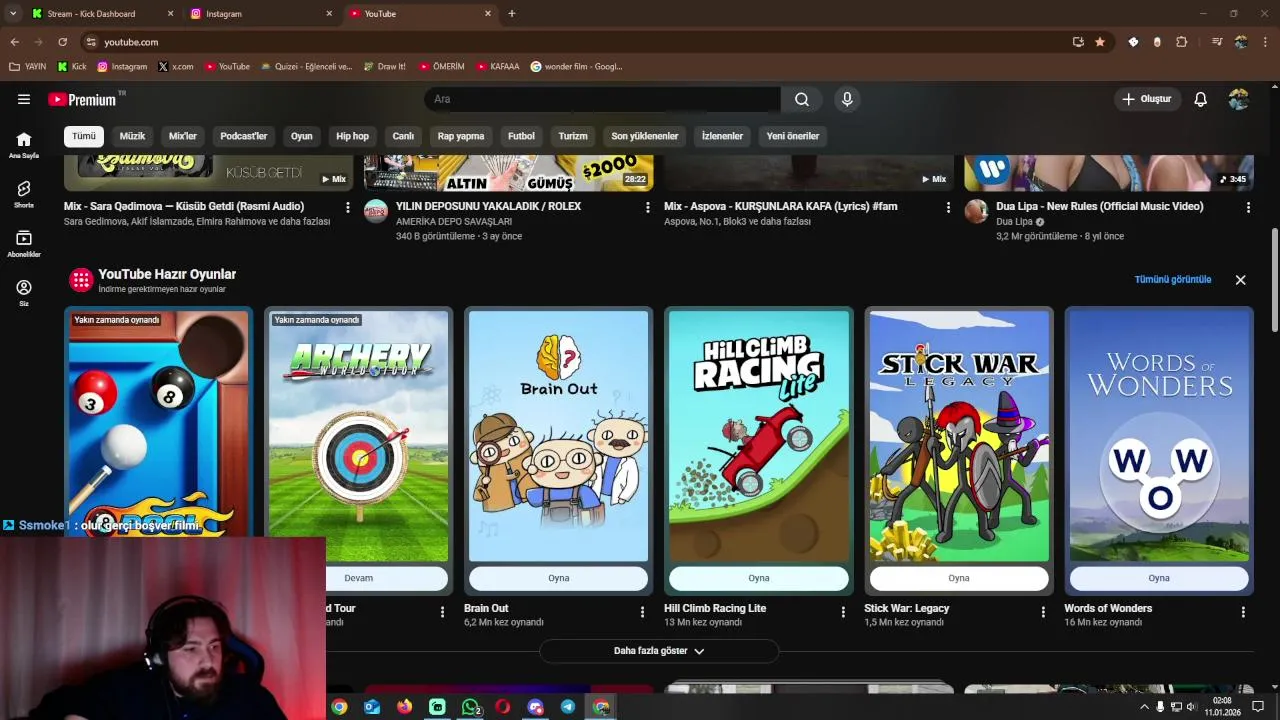Click Oyna under Hill Climb Racing Lite
Viewport: 1280px width, 720px height.
click(x=759, y=578)
